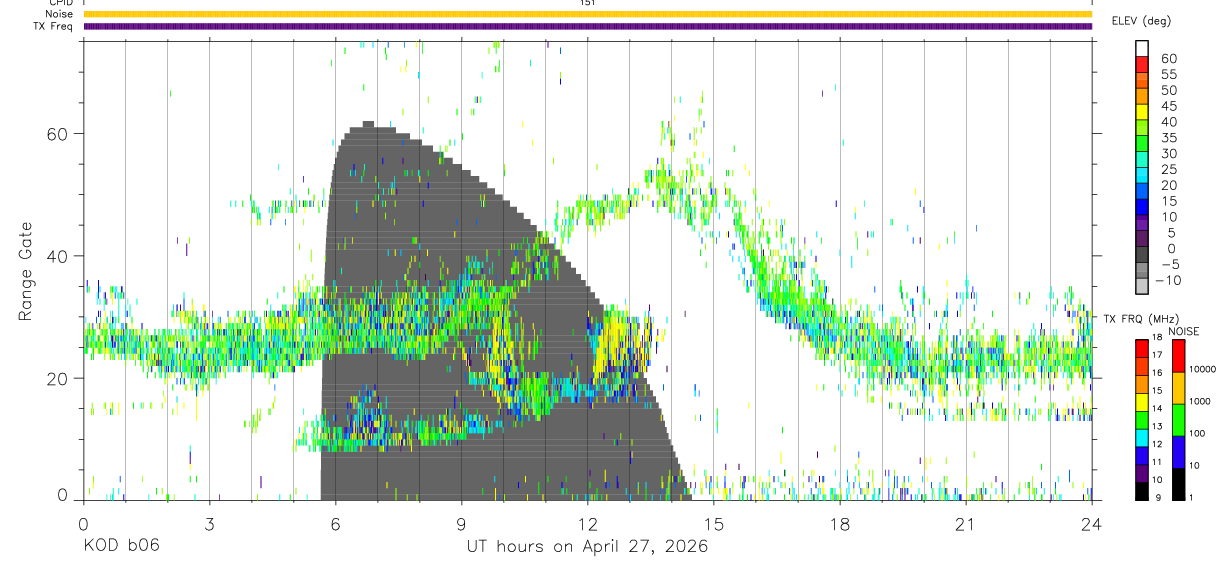1228x567 pixels.
Task: Click the 'Range Gate' y-axis label
Action: (26, 273)
